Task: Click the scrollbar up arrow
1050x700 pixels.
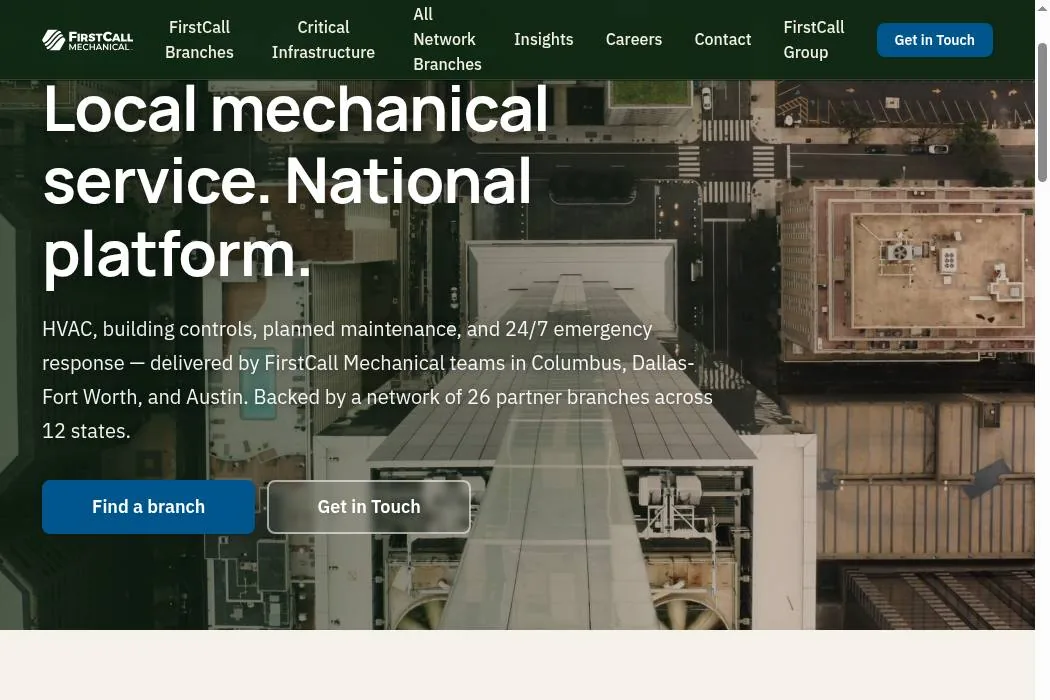Action: [1042, 7]
